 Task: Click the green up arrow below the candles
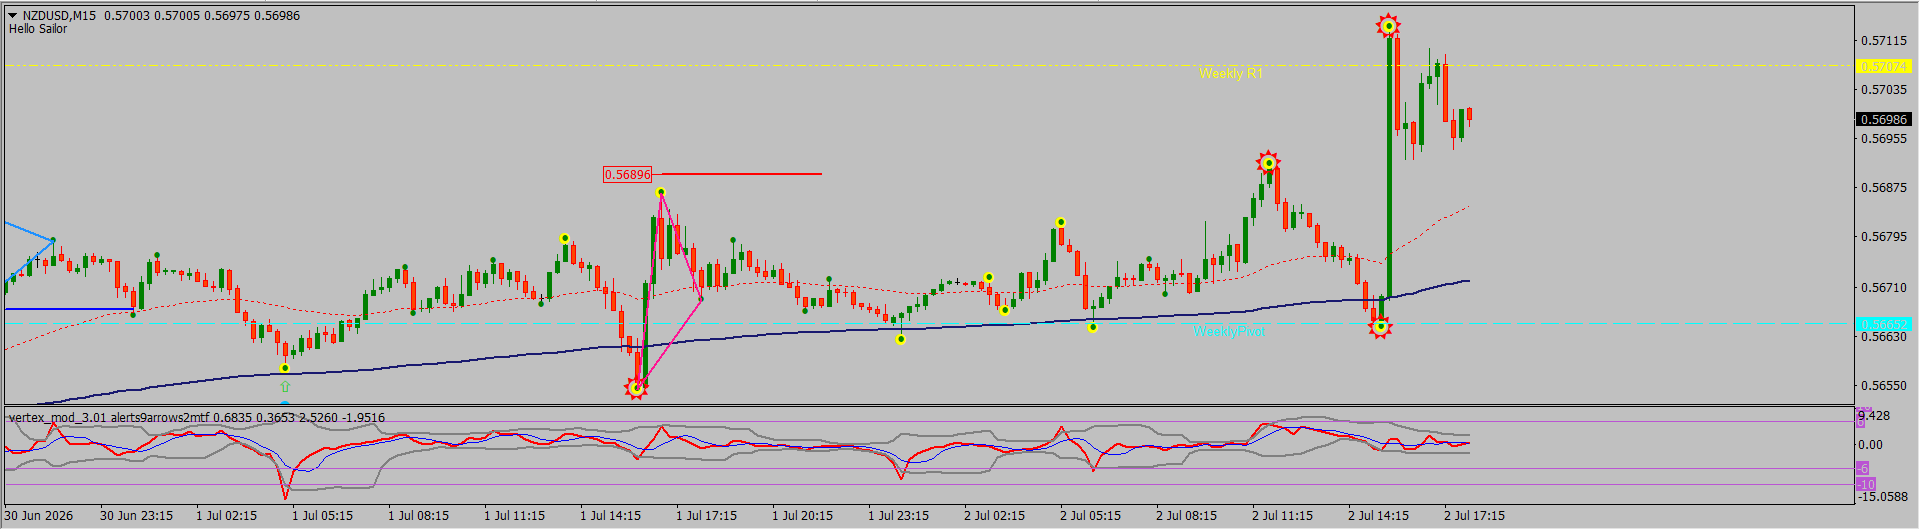point(285,386)
